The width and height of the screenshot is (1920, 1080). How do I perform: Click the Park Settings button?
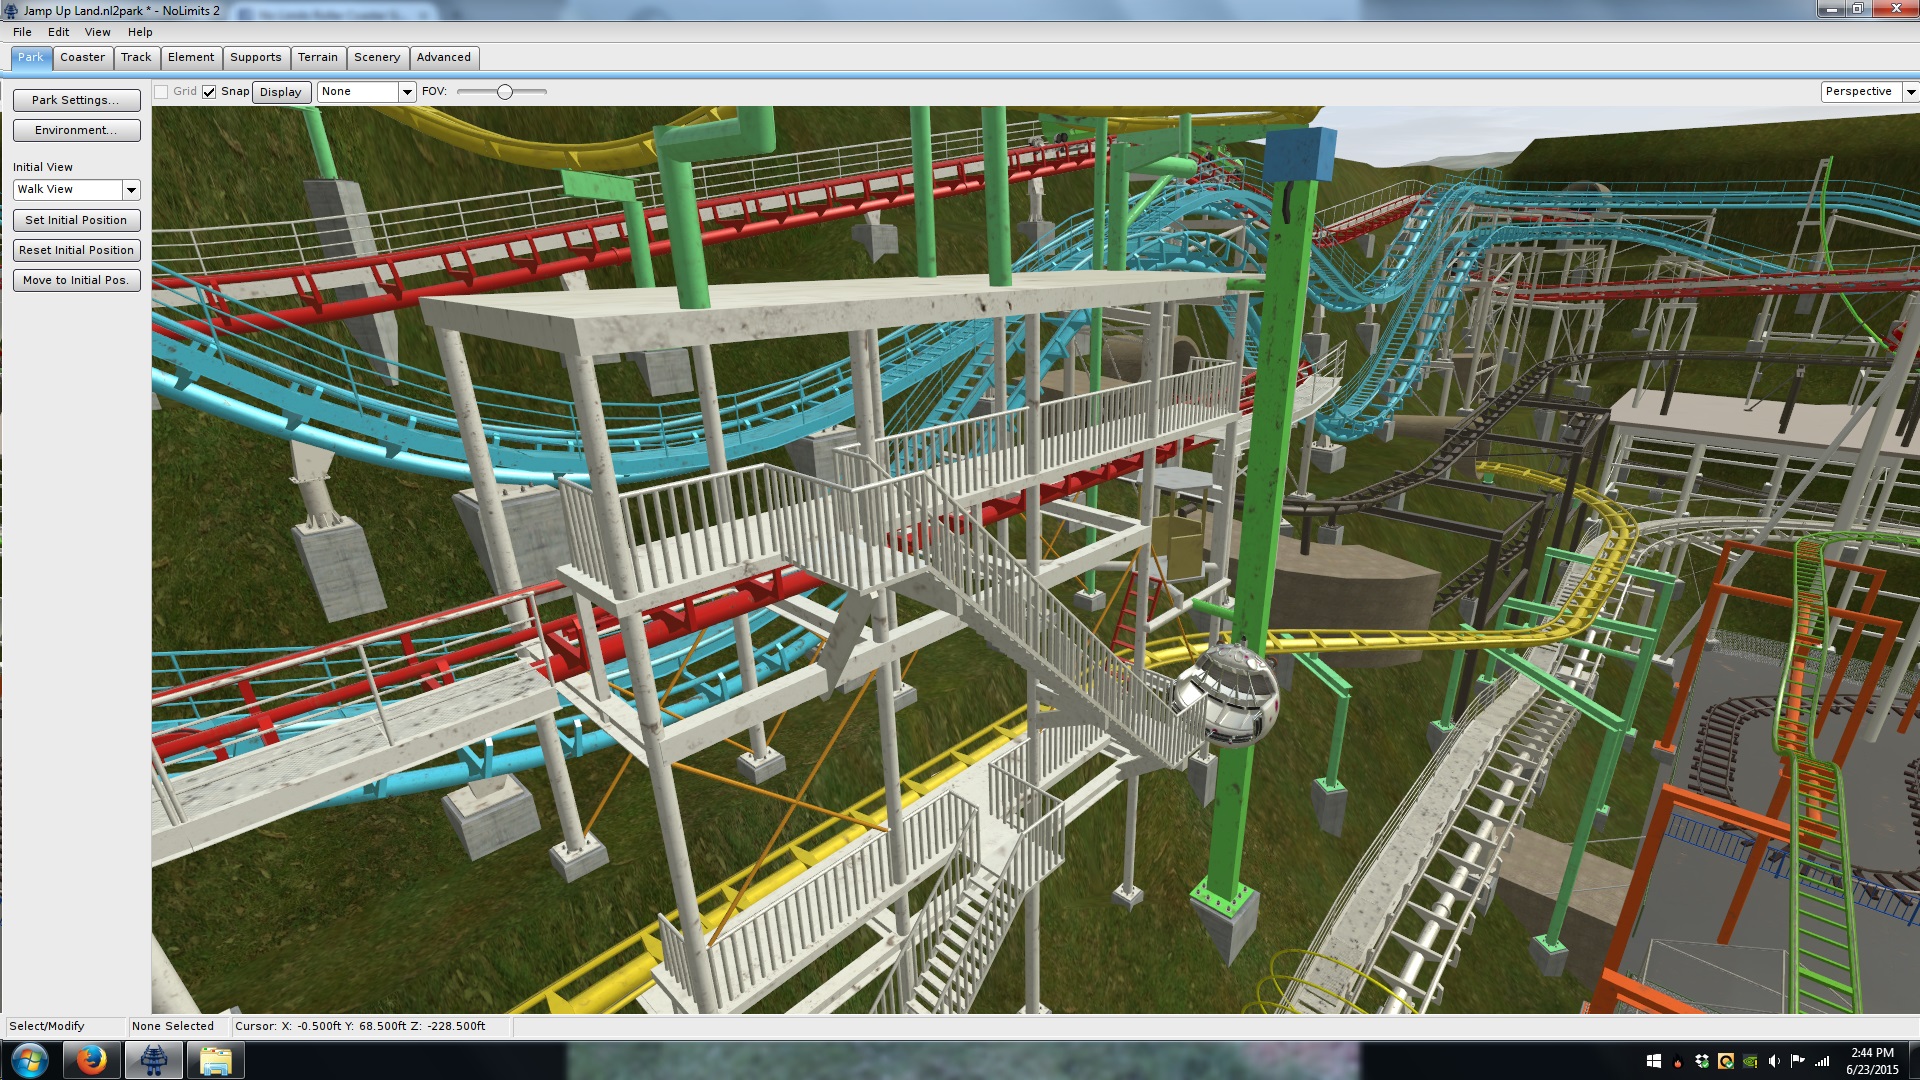click(x=76, y=100)
